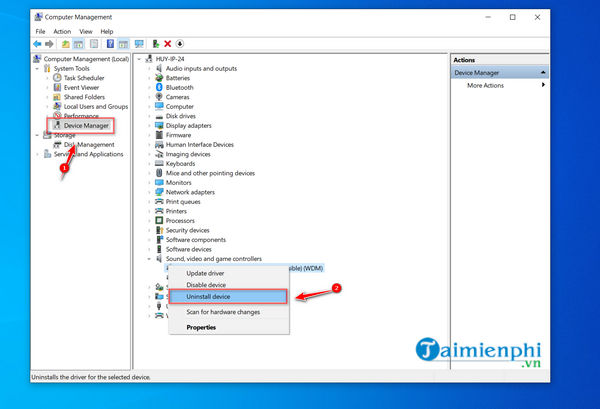Click the Forward arrow in the toolbar
Image resolution: width=600 pixels, height=409 pixels.
49,44
